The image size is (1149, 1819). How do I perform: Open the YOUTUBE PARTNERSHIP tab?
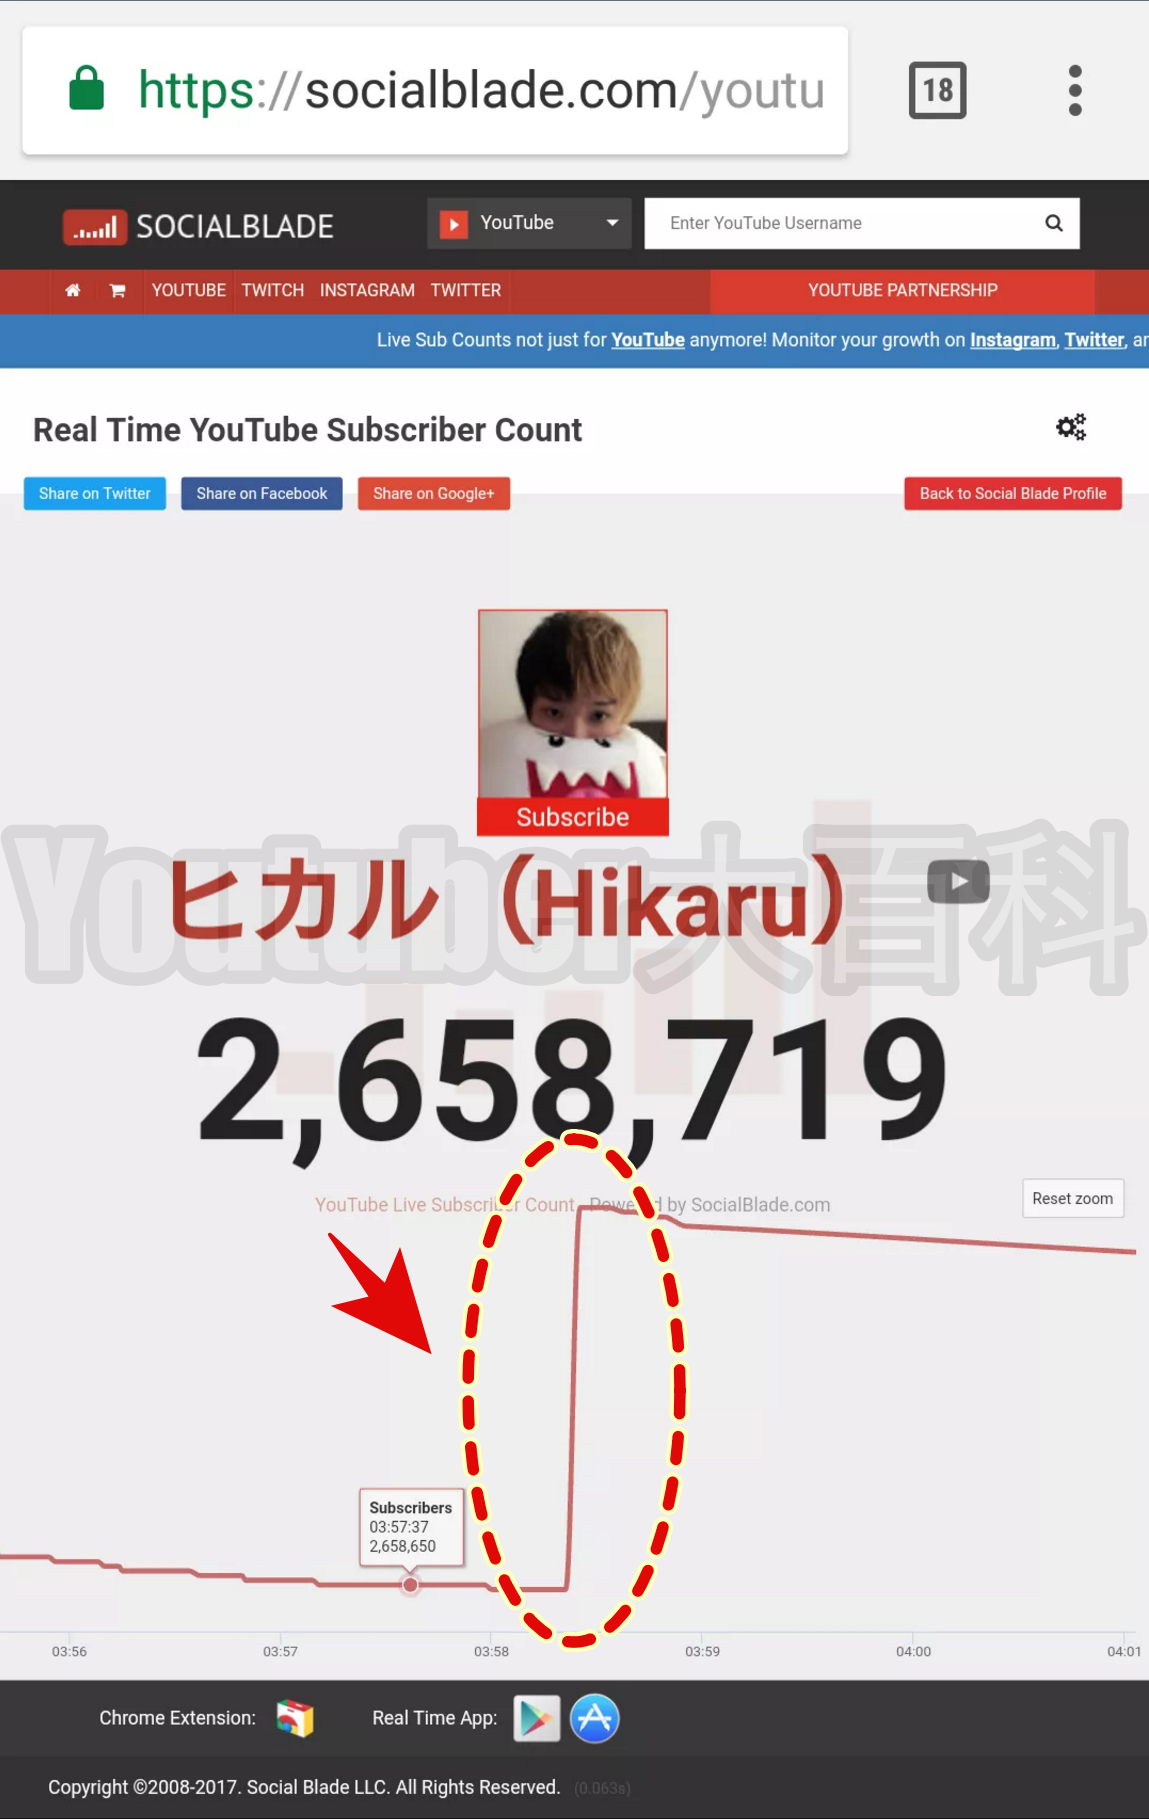[902, 290]
